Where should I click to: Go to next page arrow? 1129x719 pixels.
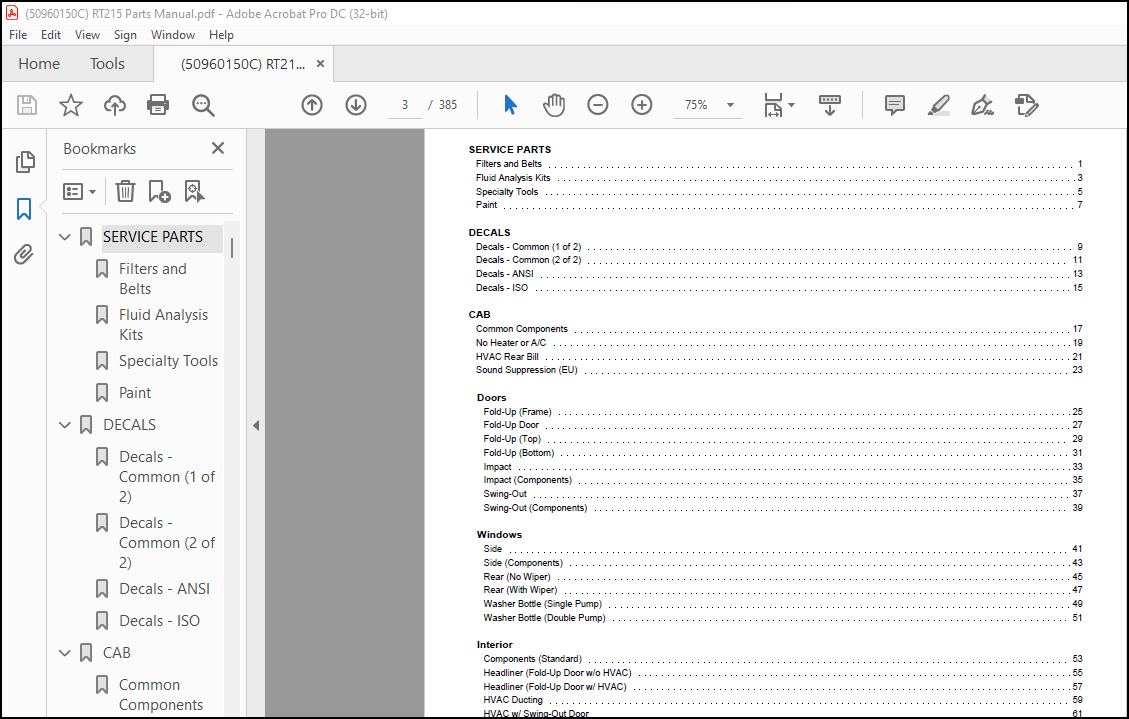coord(356,105)
